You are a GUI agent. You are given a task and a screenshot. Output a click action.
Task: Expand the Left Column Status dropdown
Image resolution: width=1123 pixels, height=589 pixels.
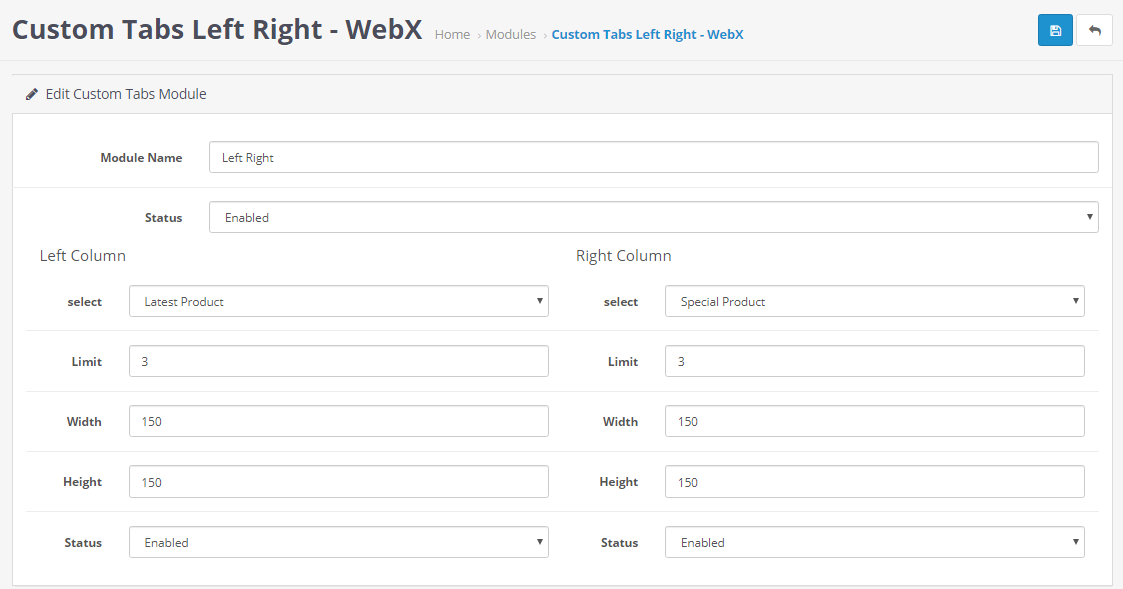pyautogui.click(x=339, y=542)
